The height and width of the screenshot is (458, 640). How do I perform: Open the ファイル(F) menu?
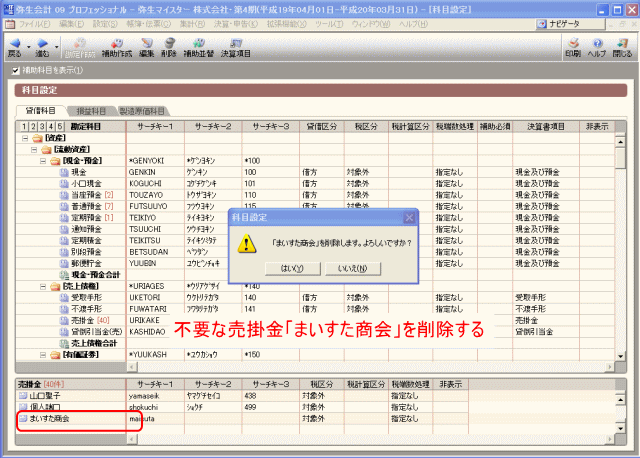click(x=34, y=24)
